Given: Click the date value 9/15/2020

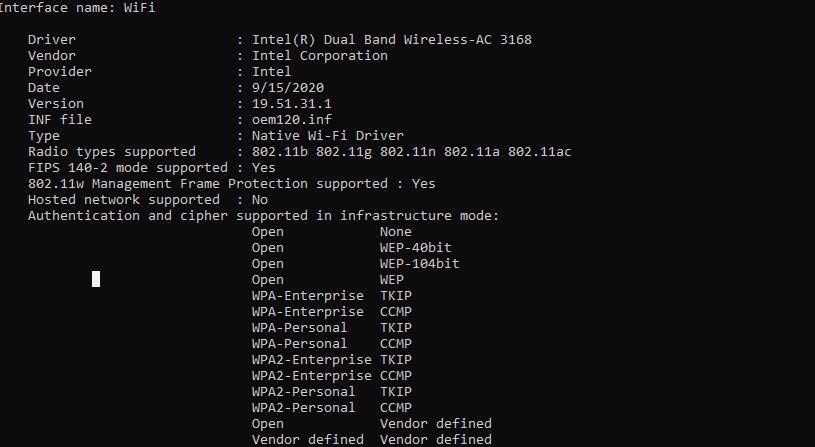Looking at the screenshot, I should point(288,87).
